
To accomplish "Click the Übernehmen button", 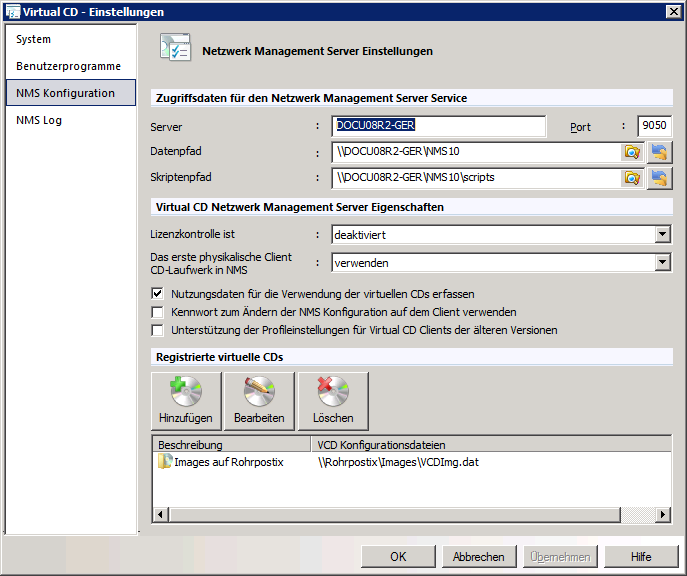I will [x=560, y=556].
